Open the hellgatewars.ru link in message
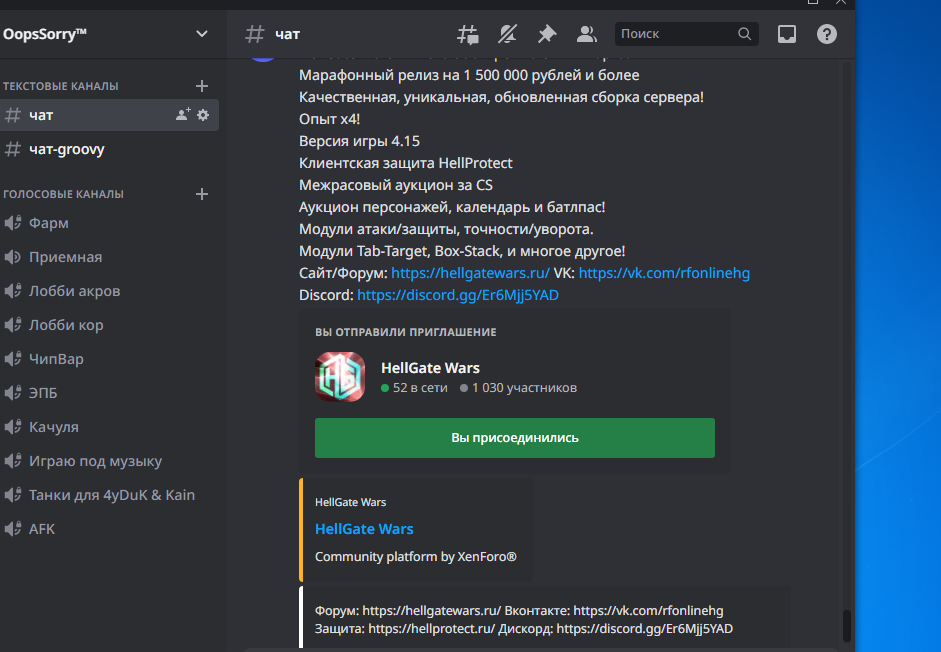Image resolution: width=941 pixels, height=652 pixels. point(470,273)
